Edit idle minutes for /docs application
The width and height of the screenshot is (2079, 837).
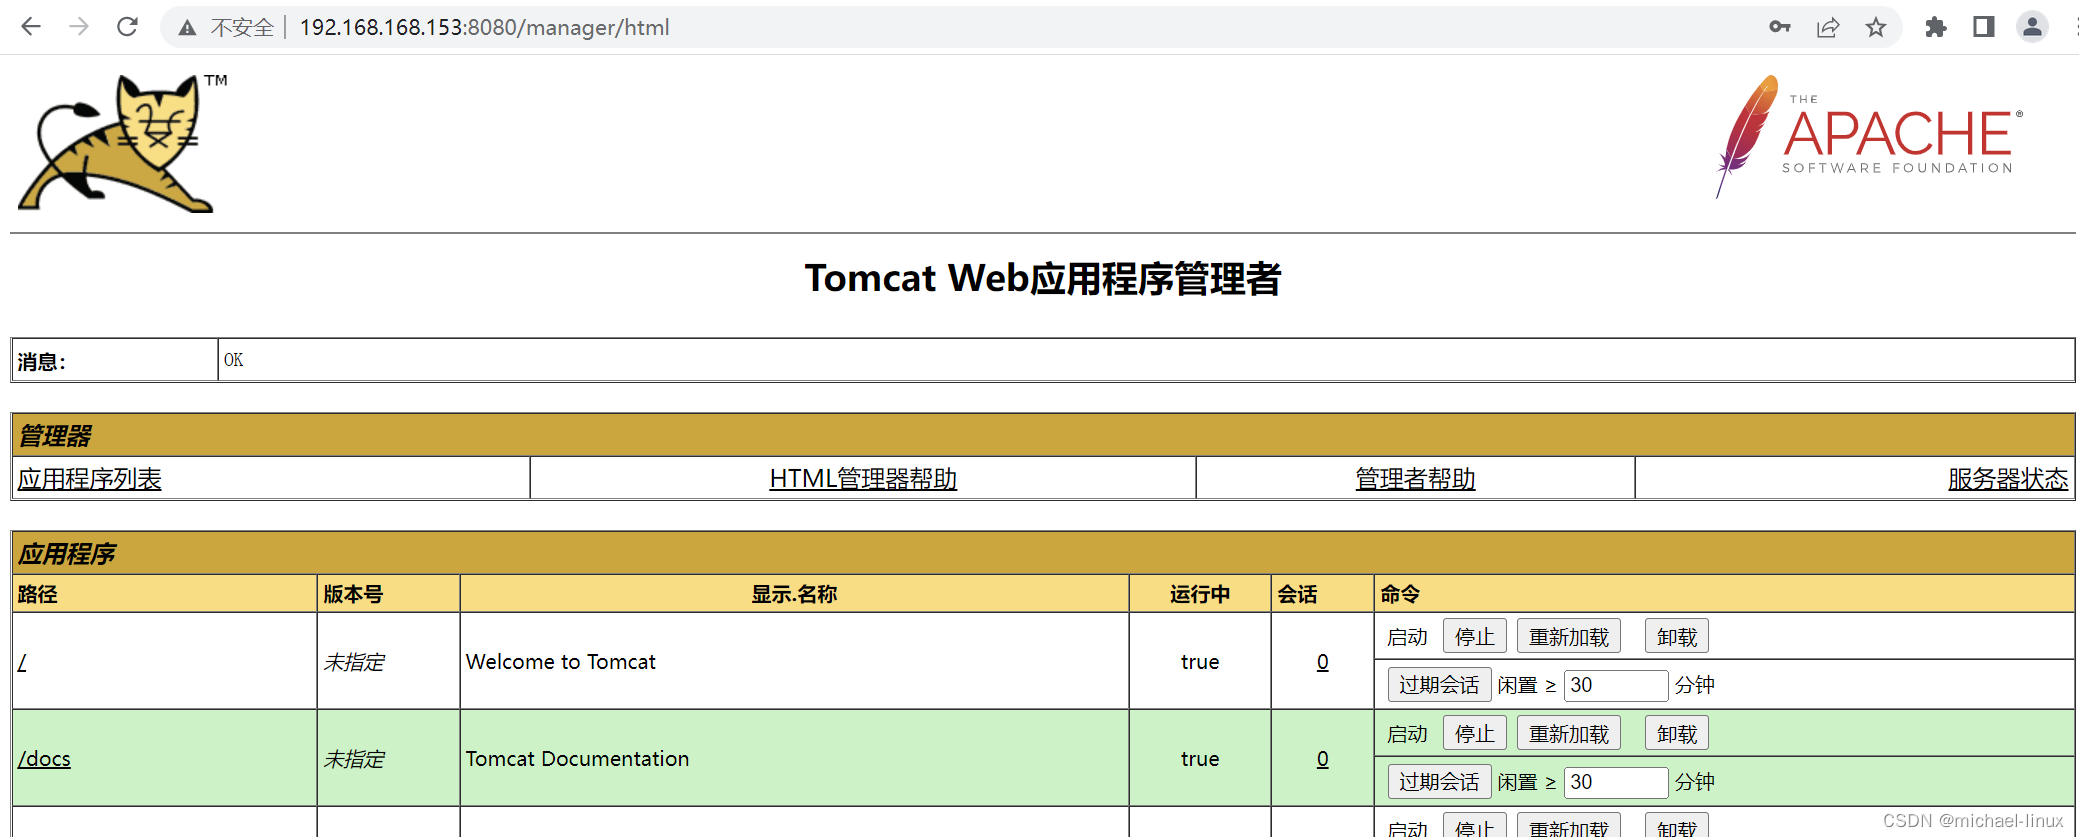[1615, 782]
